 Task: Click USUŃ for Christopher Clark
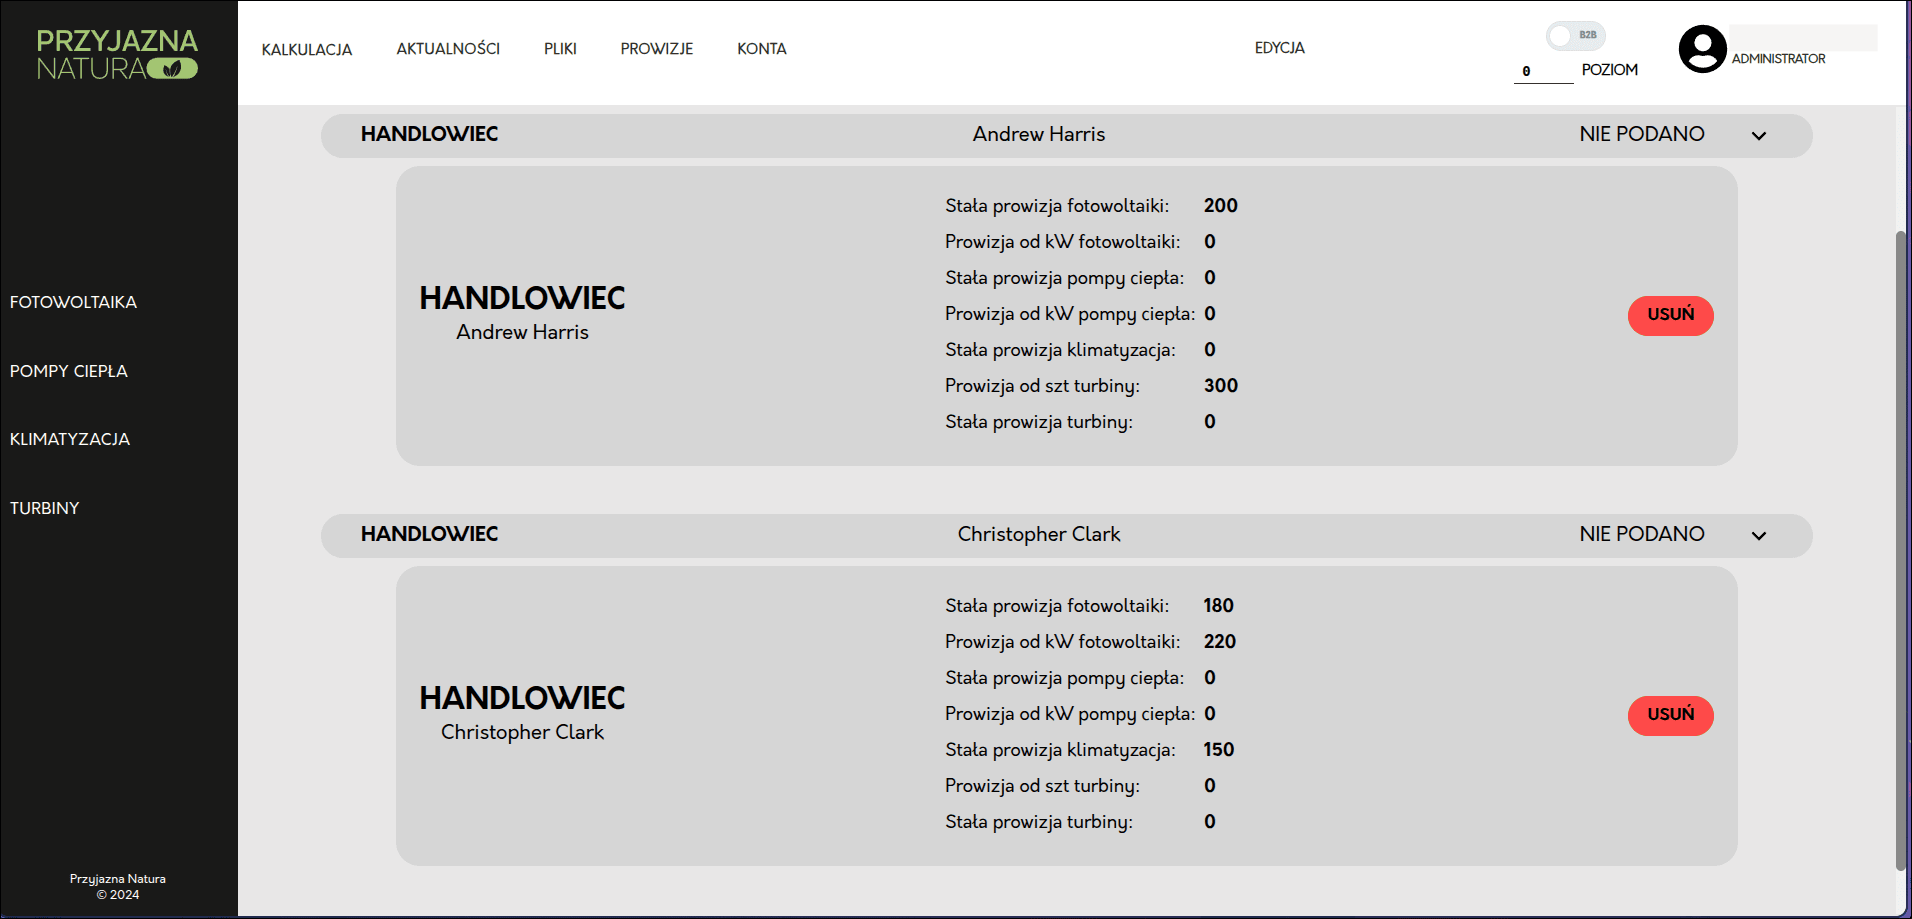[1670, 716]
